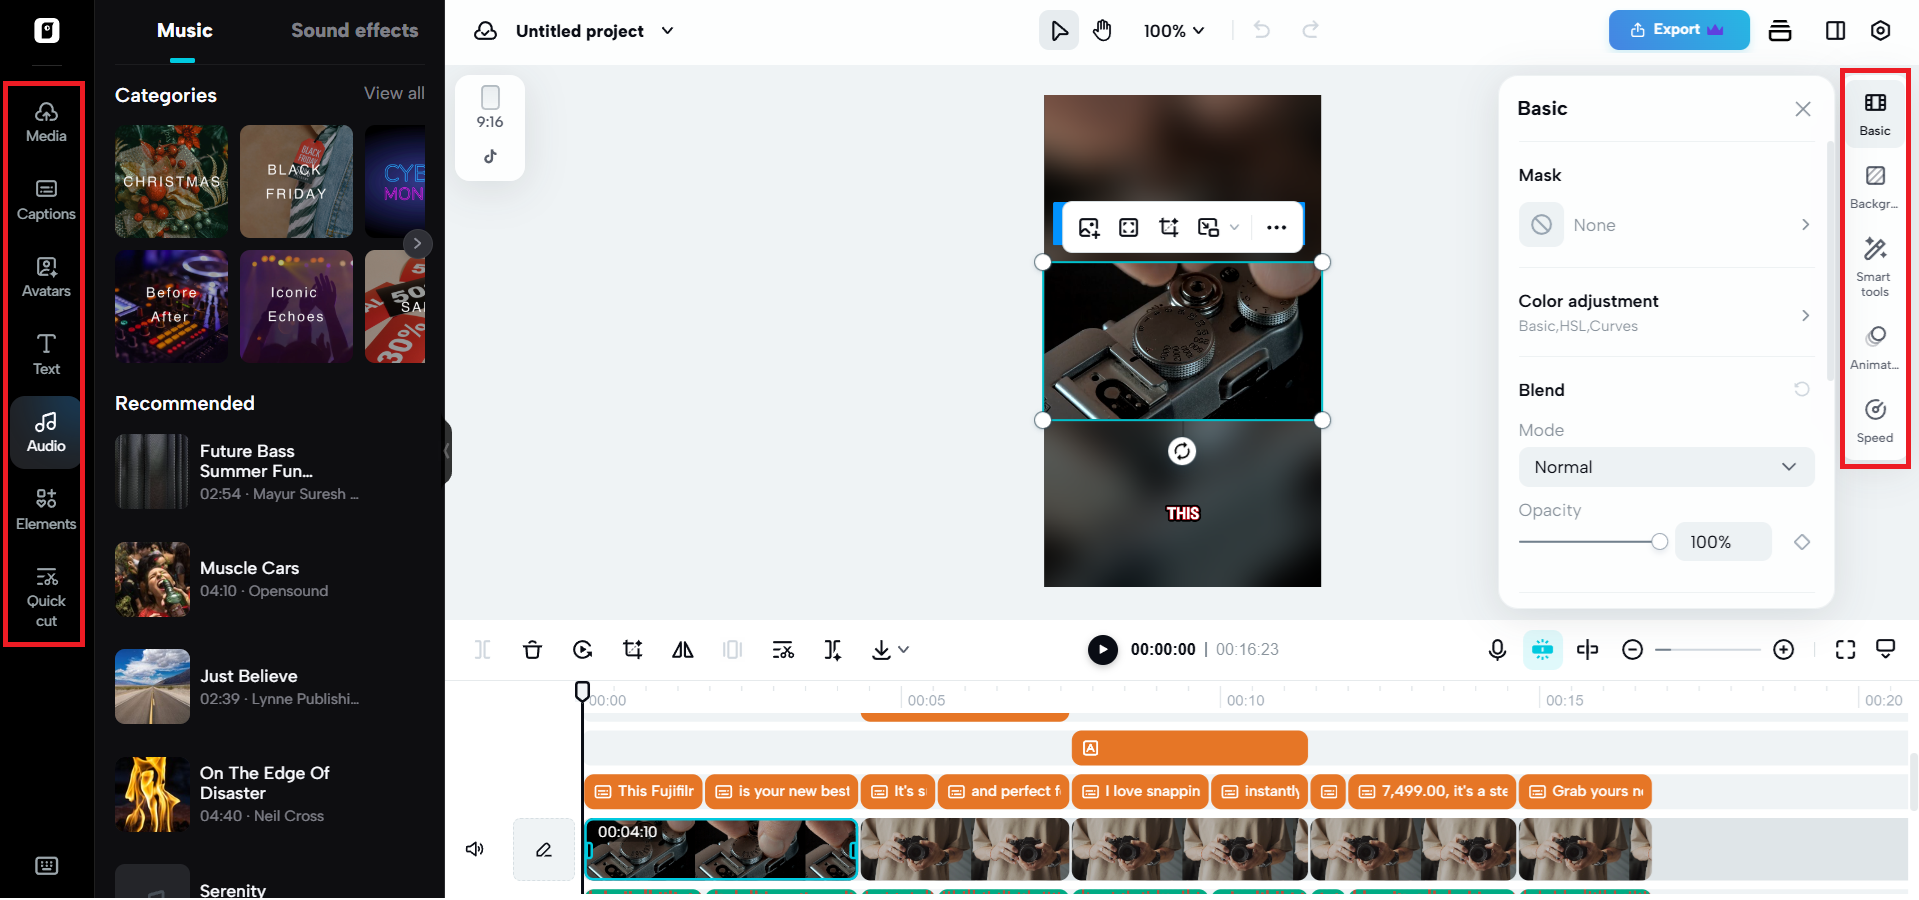This screenshot has width=1919, height=900.
Task: Open the Color adjustment settings arrow
Action: click(x=1805, y=315)
